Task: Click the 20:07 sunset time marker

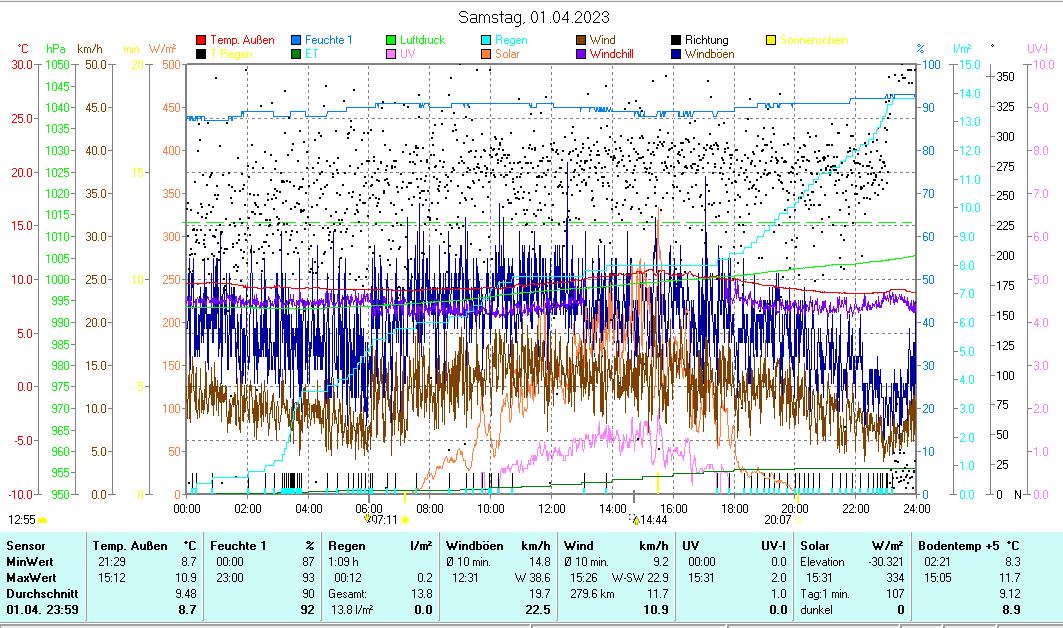Action: [x=777, y=520]
